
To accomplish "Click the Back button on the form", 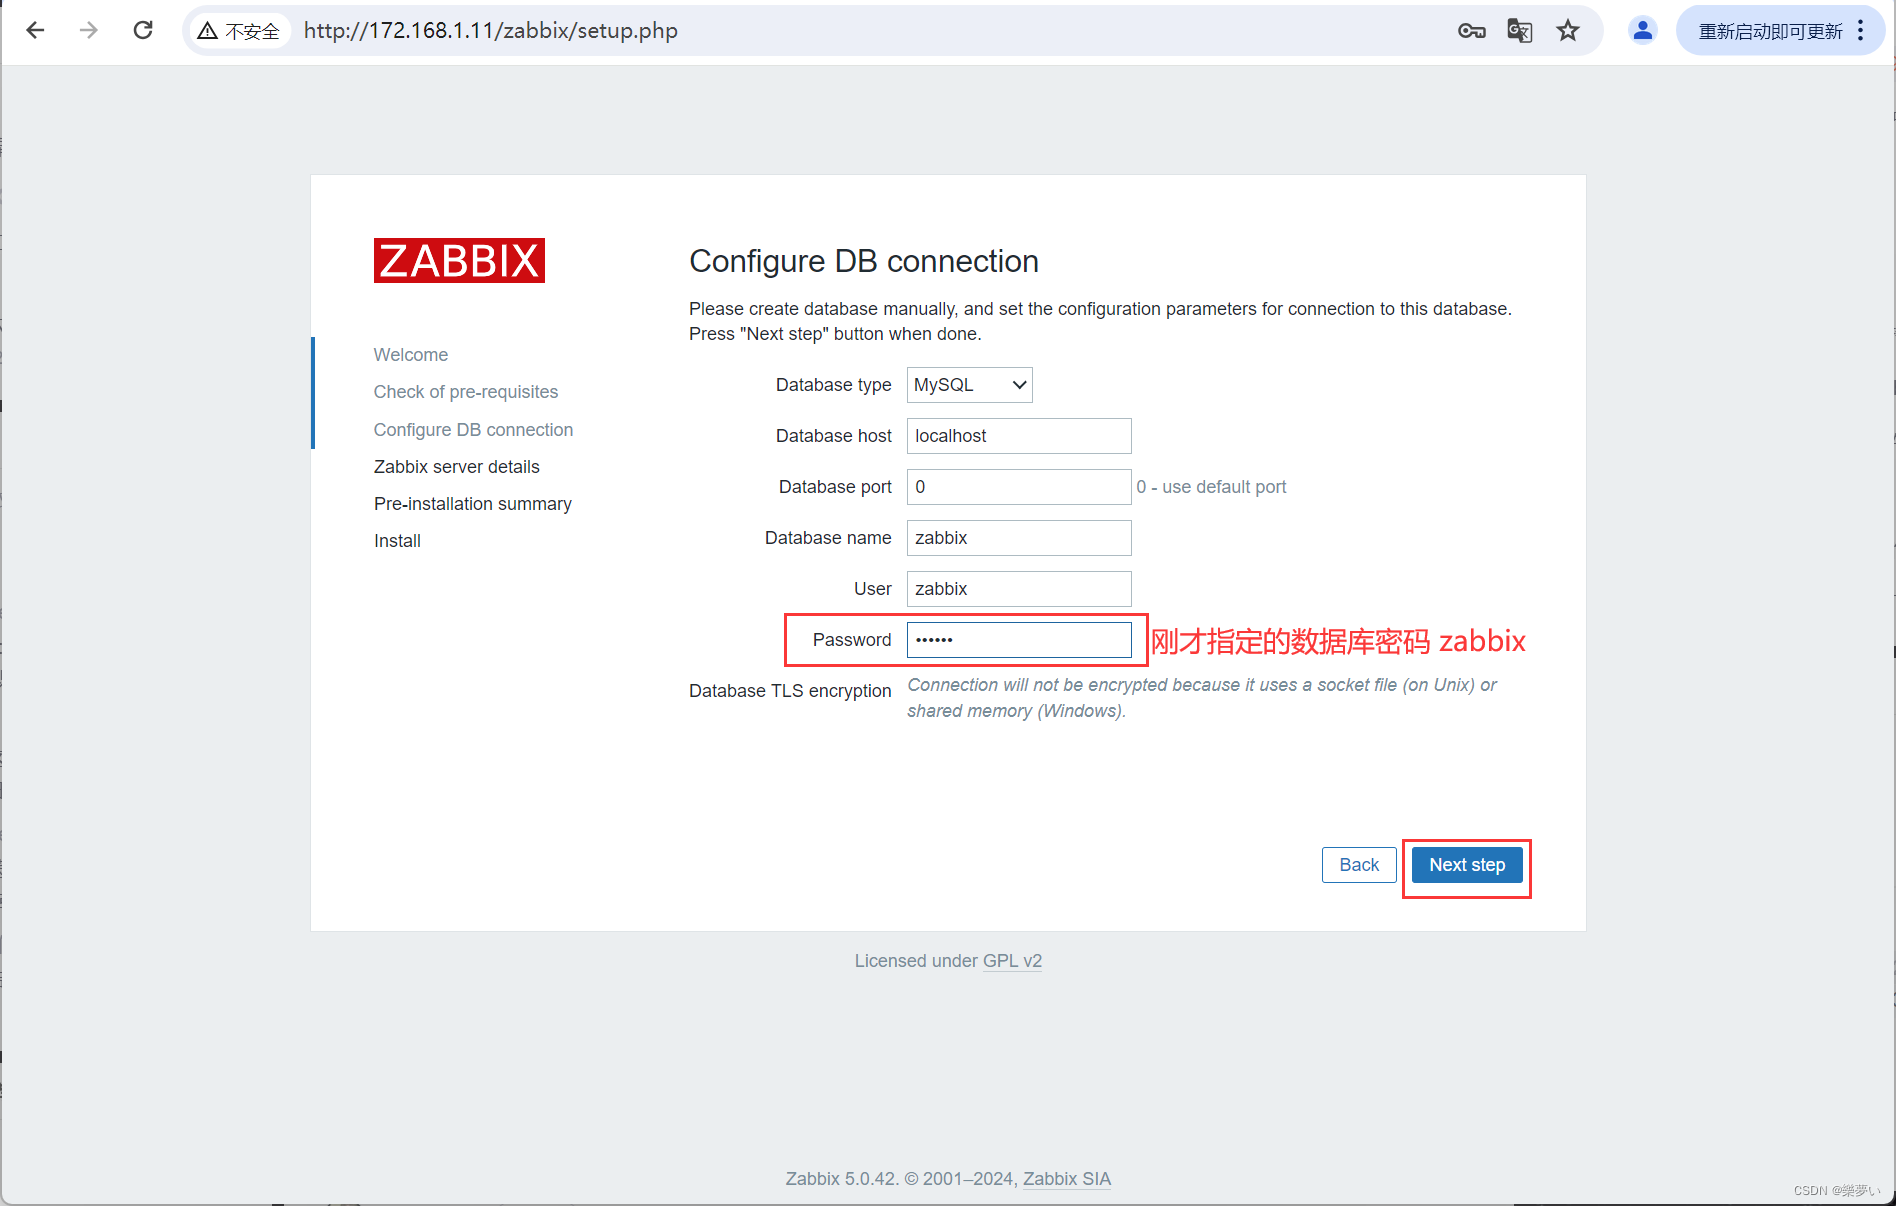I will point(1358,865).
